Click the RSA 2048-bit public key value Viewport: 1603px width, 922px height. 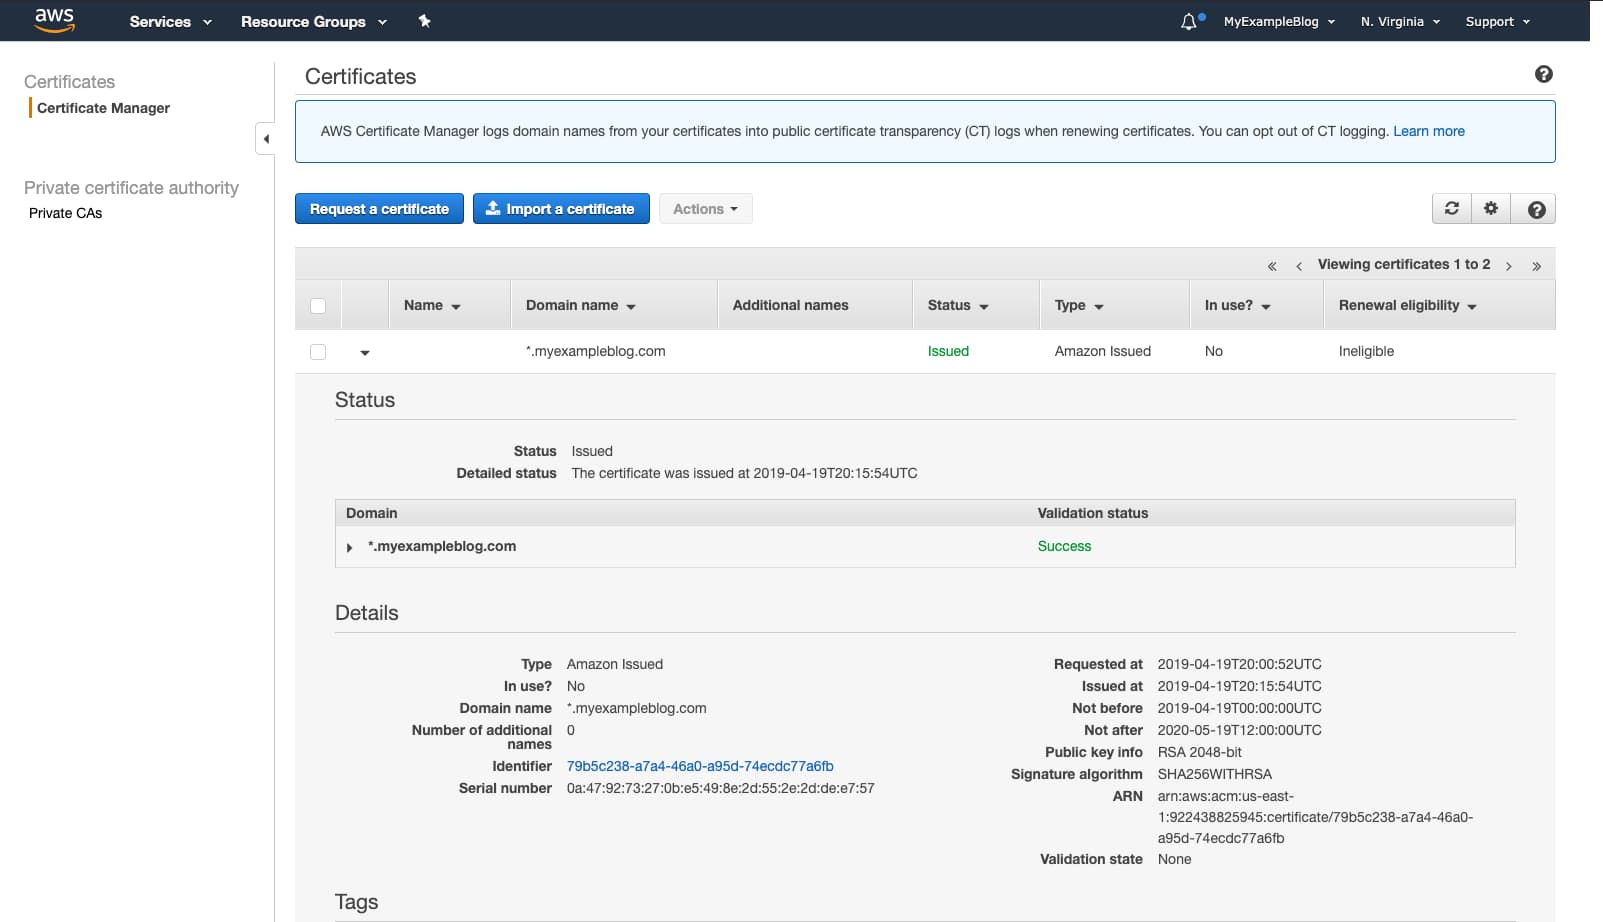[1200, 752]
